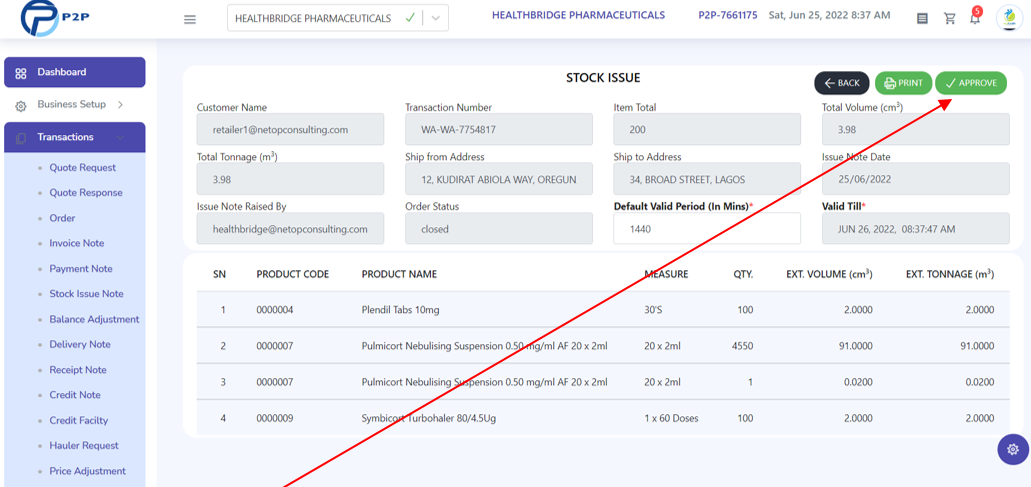The height and width of the screenshot is (487, 1031).
Task: Go to Dashboard
Action: click(75, 72)
